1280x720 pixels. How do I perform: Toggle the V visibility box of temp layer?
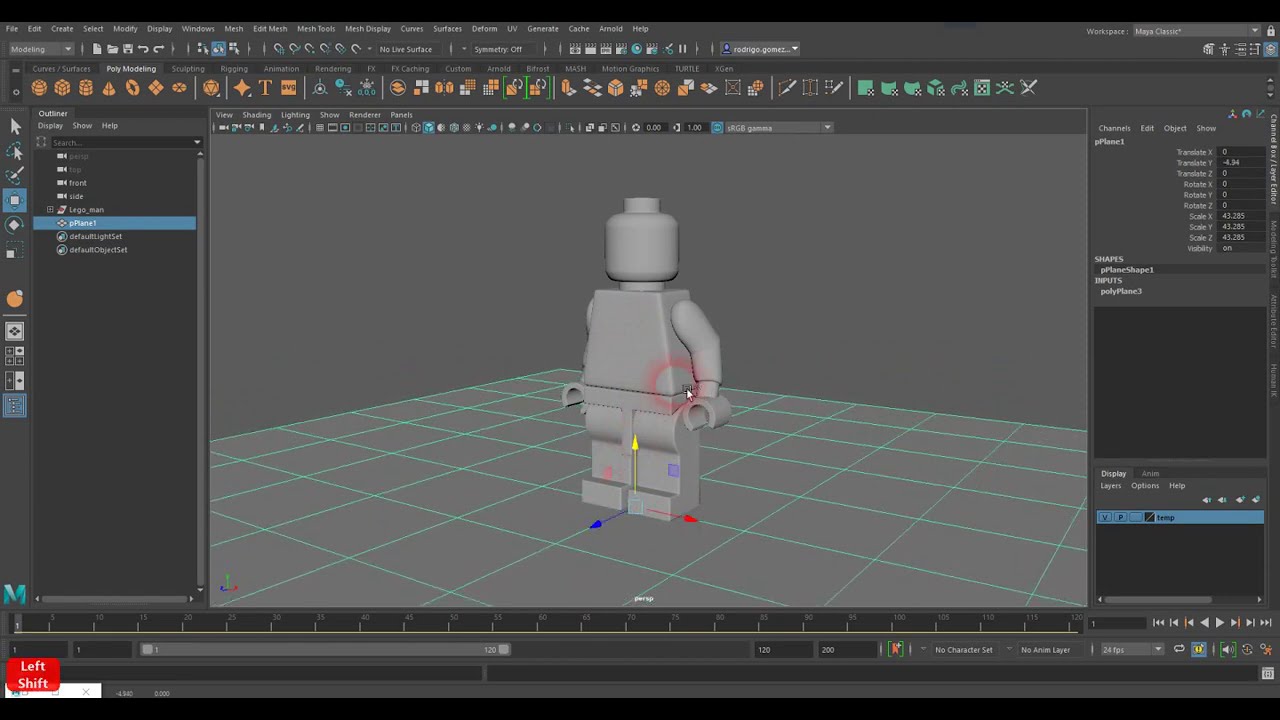coord(1104,517)
